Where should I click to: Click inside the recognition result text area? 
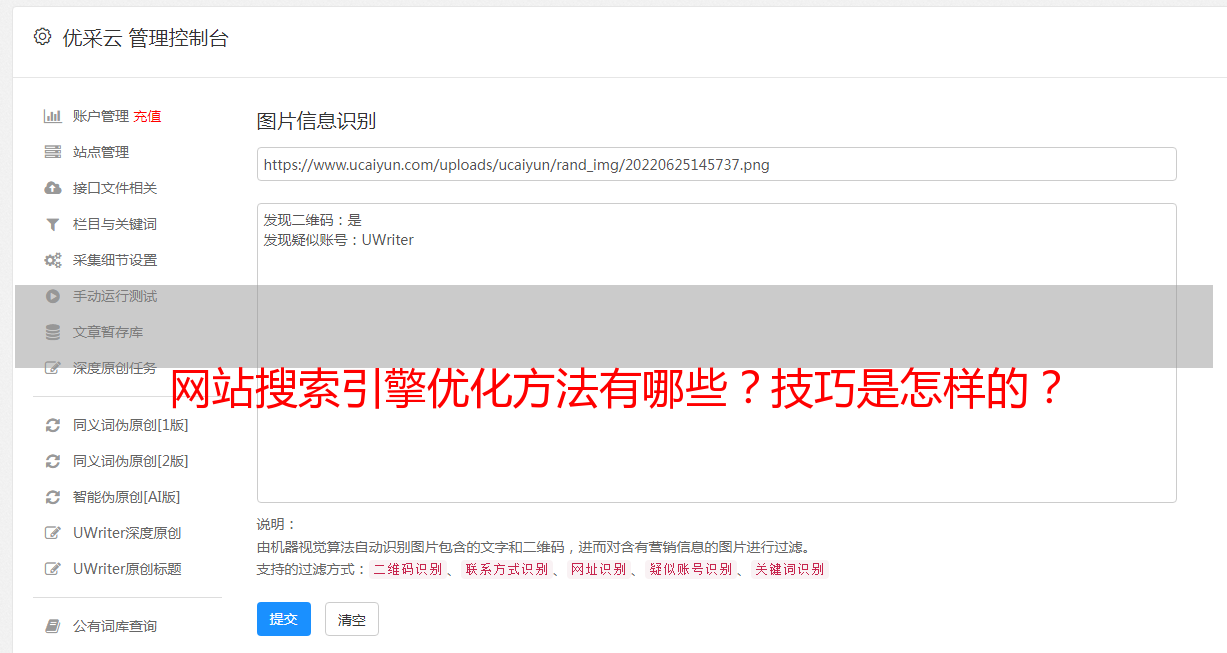[x=716, y=353]
